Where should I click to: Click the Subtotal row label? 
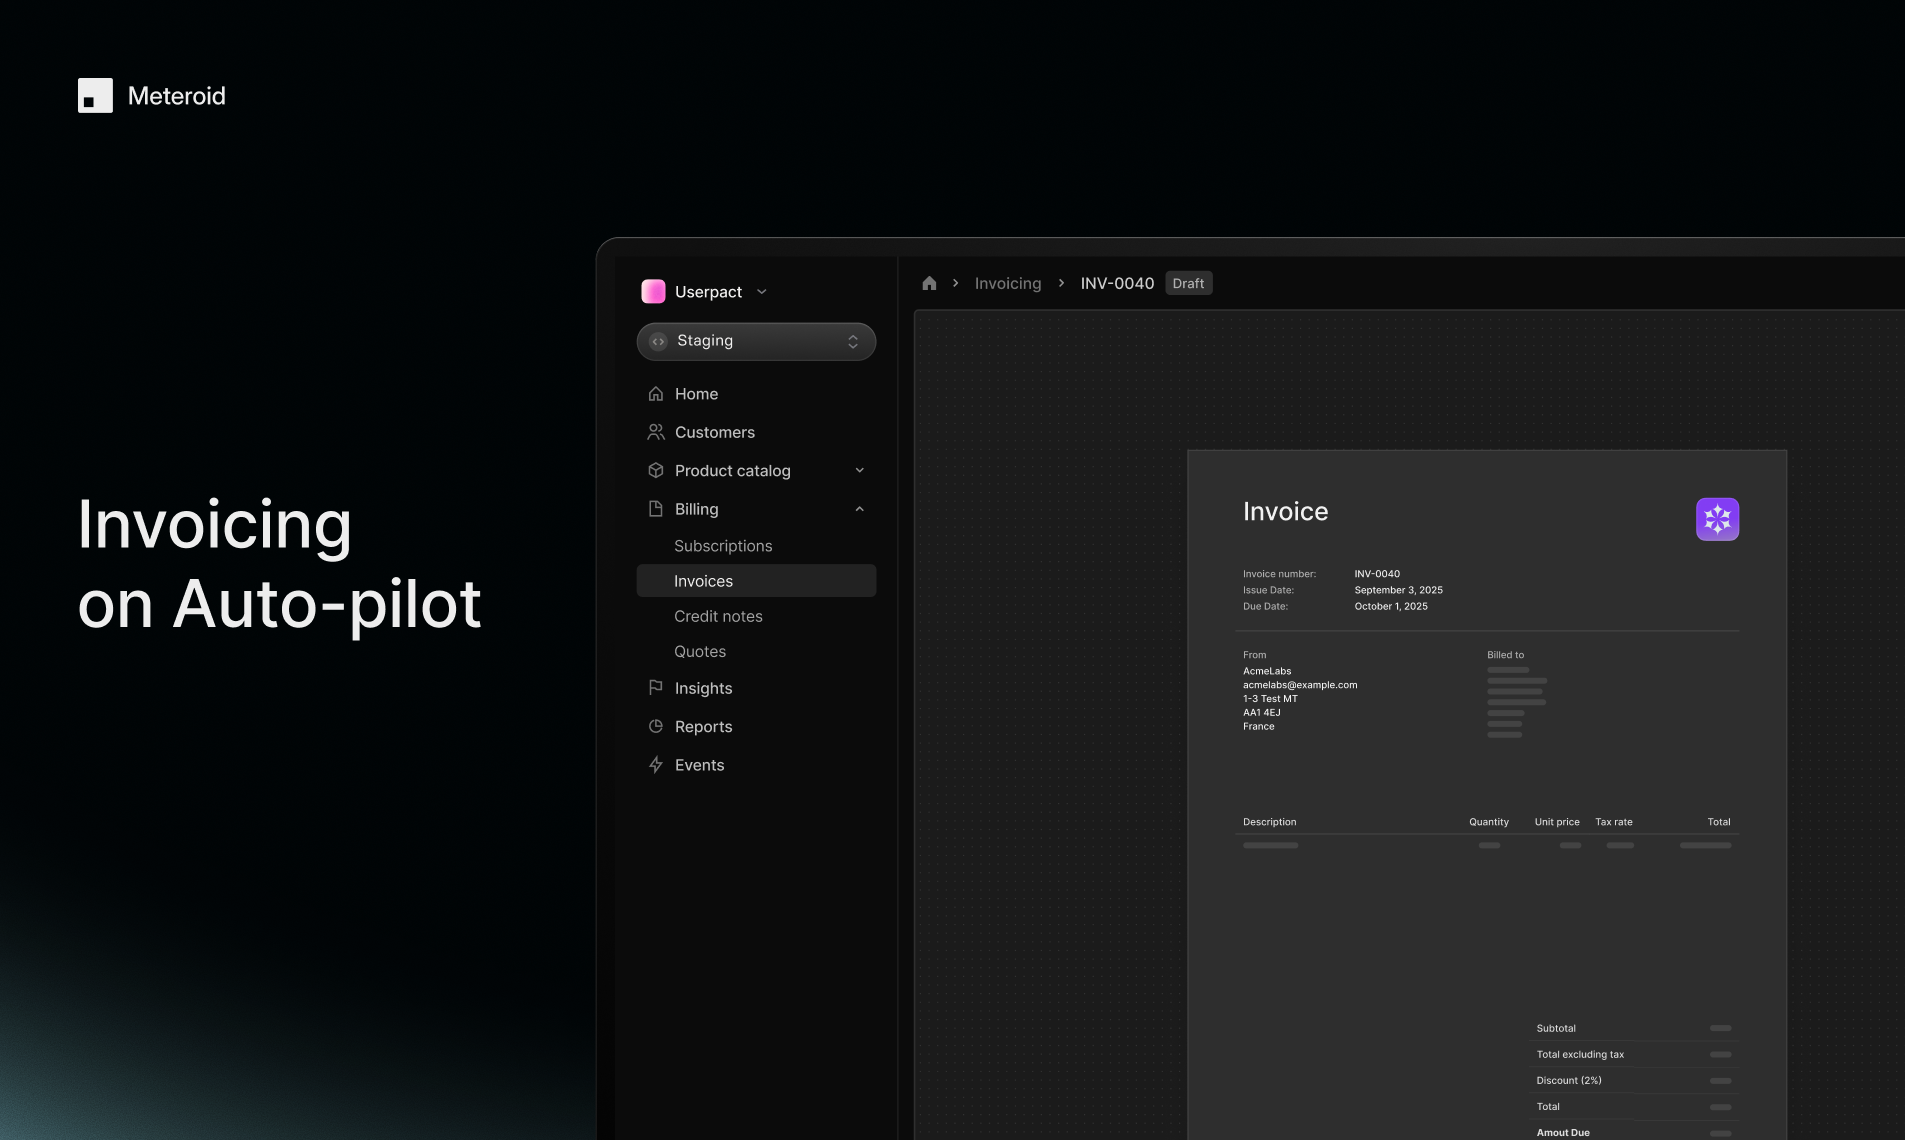click(1556, 1028)
